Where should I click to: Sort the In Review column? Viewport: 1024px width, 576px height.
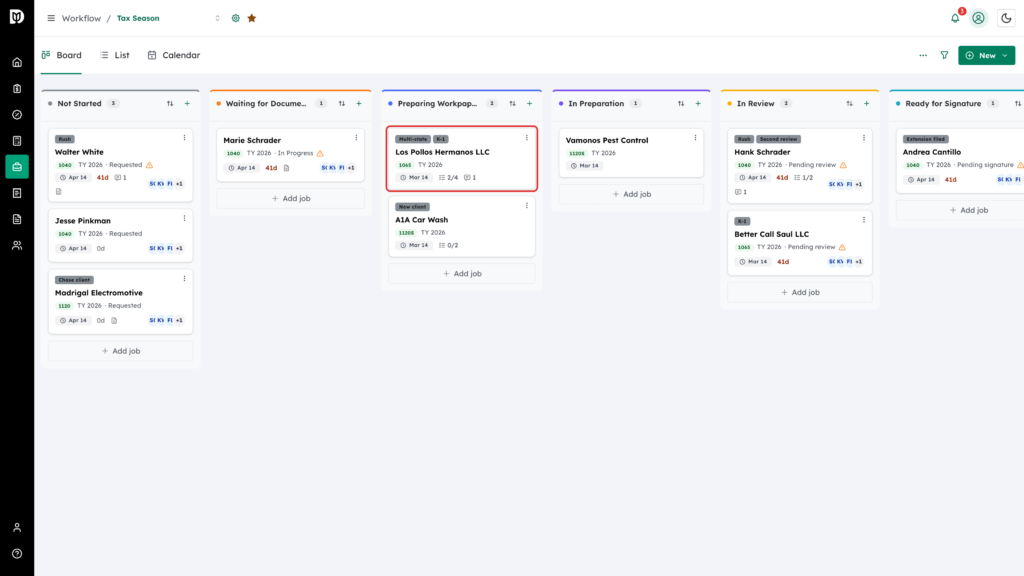point(850,104)
